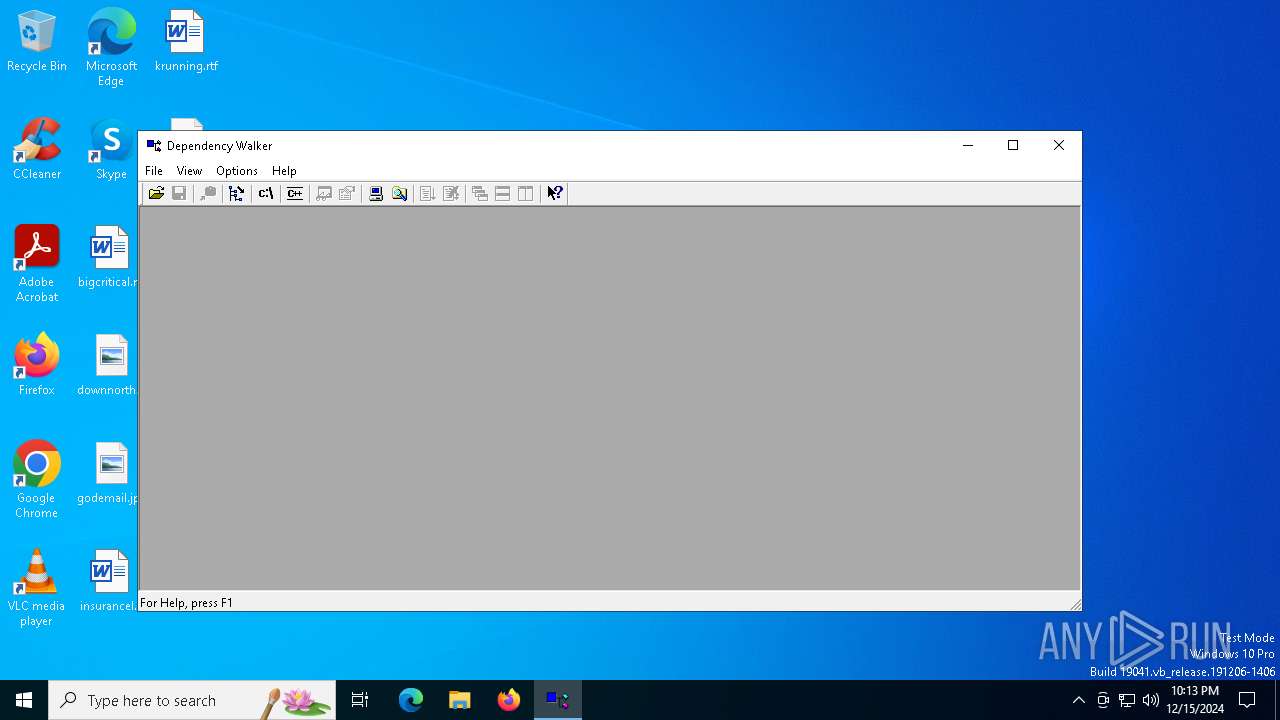
Task: Select the VLC media player desktop shortcut
Action: click(37, 588)
